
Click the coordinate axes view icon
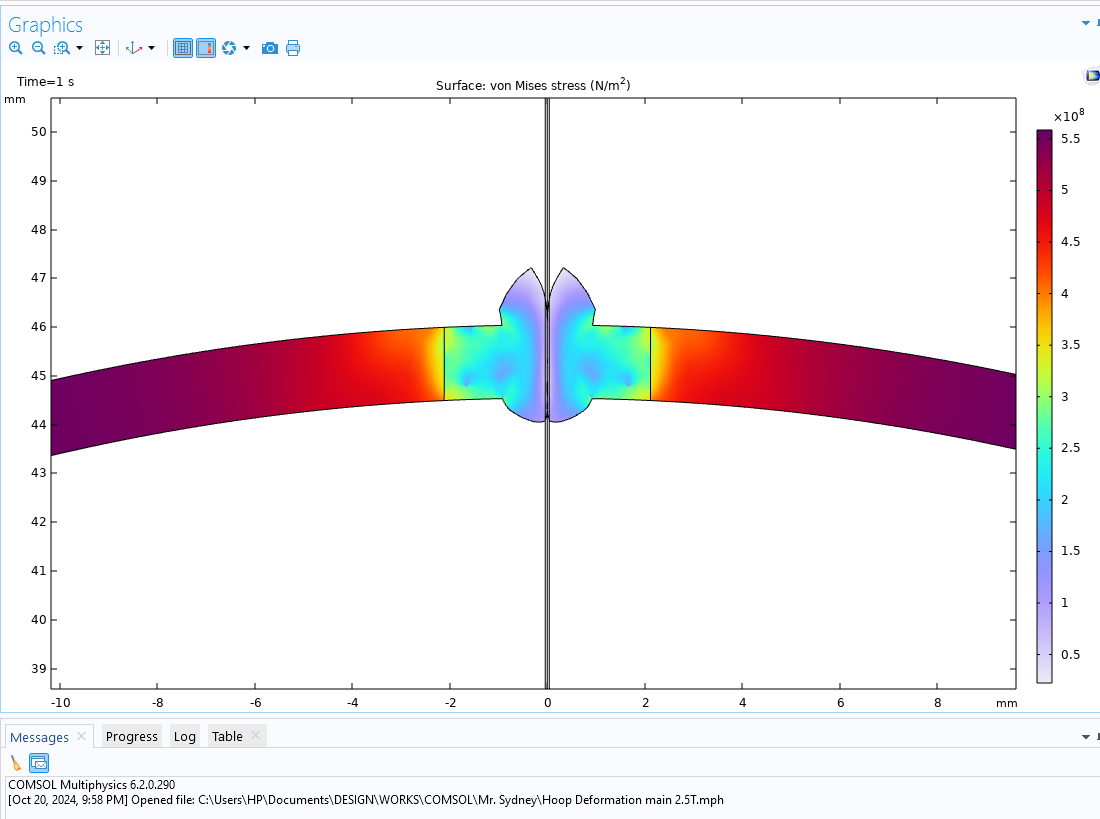pos(134,48)
